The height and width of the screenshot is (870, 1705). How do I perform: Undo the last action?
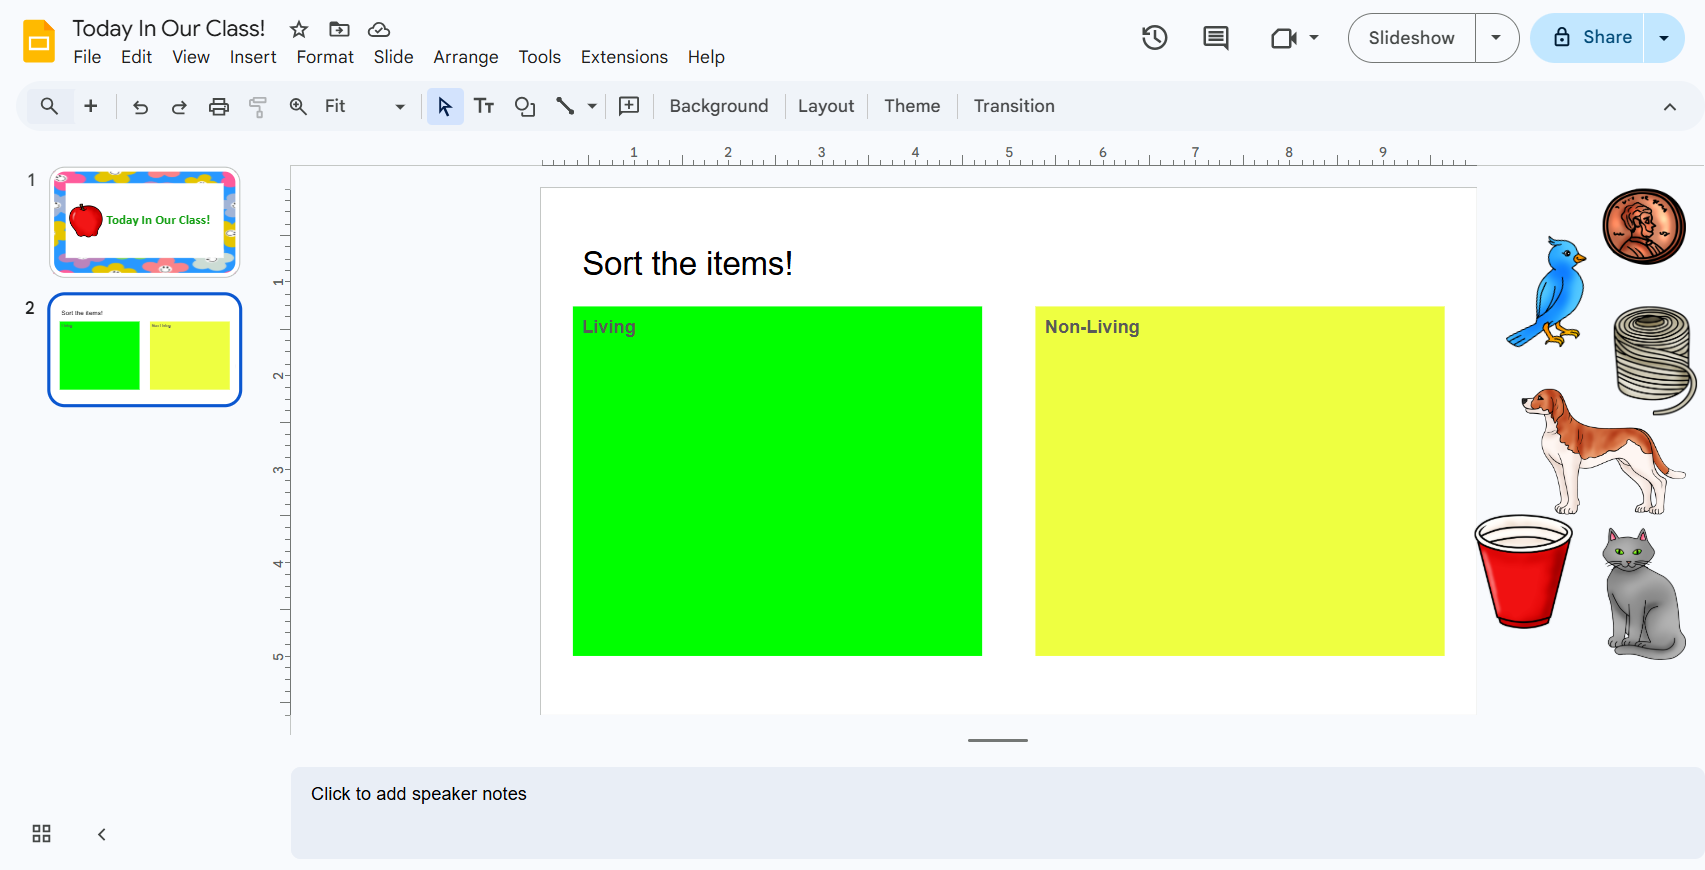tap(140, 106)
